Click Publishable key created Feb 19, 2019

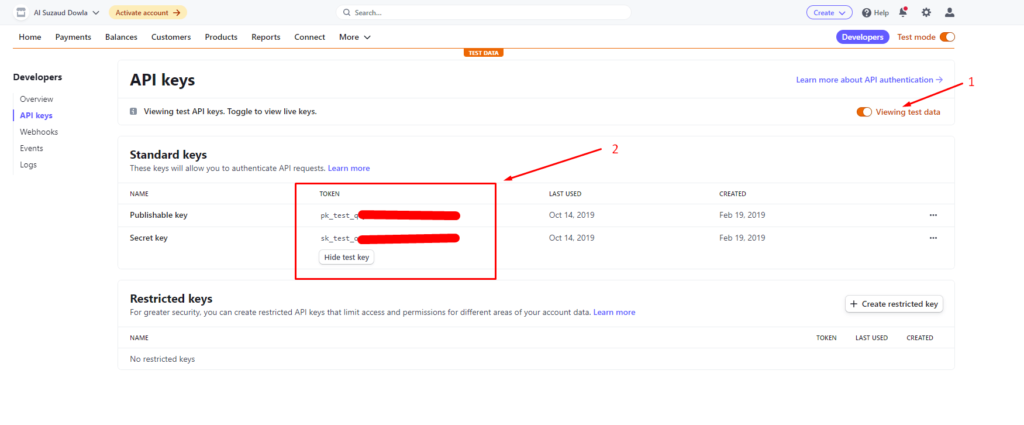[x=743, y=215]
